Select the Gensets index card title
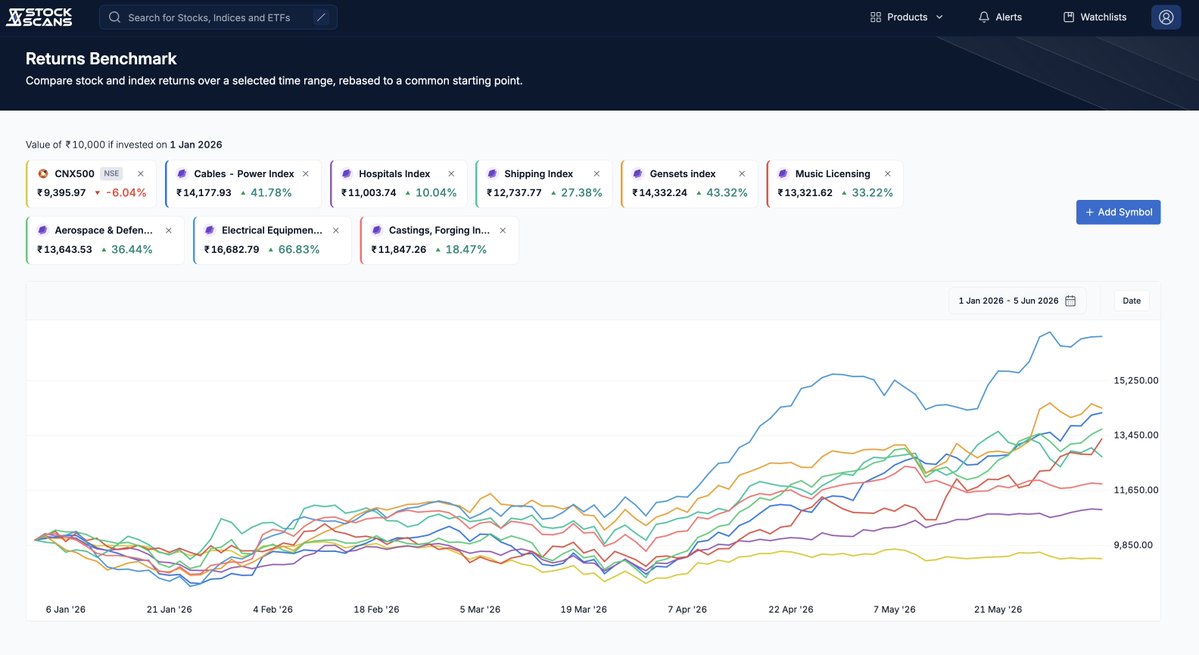Image resolution: width=1199 pixels, height=655 pixels. pos(683,173)
